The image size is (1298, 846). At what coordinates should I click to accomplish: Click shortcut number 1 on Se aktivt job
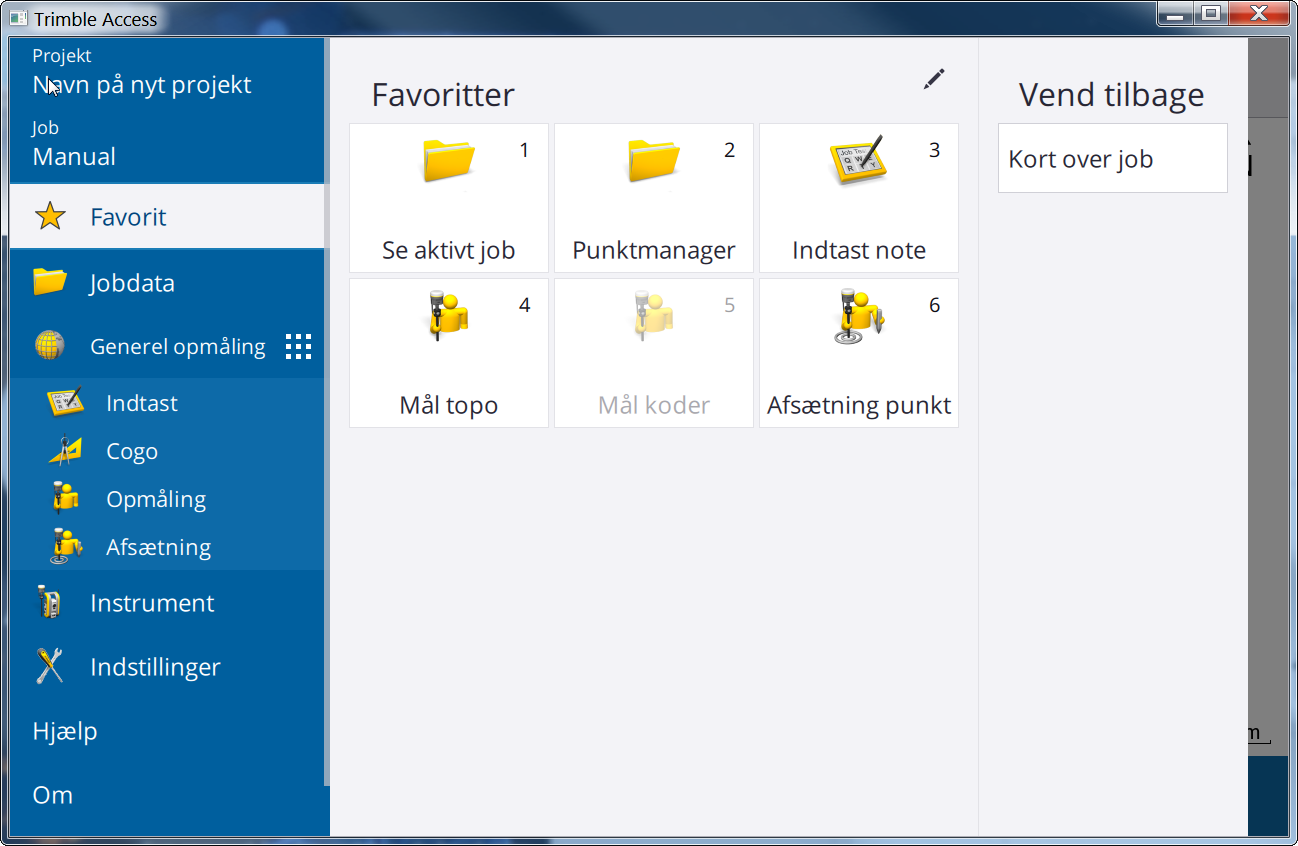524,150
